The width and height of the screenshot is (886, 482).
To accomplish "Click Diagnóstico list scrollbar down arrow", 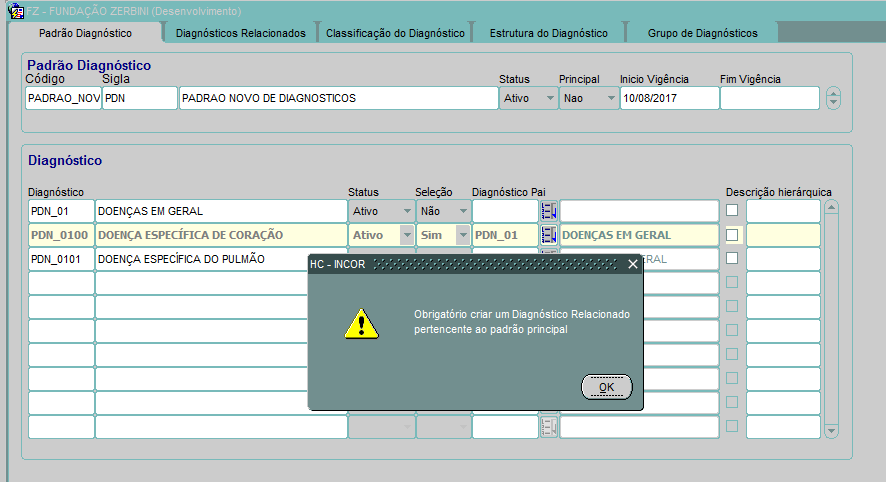I will (831, 431).
